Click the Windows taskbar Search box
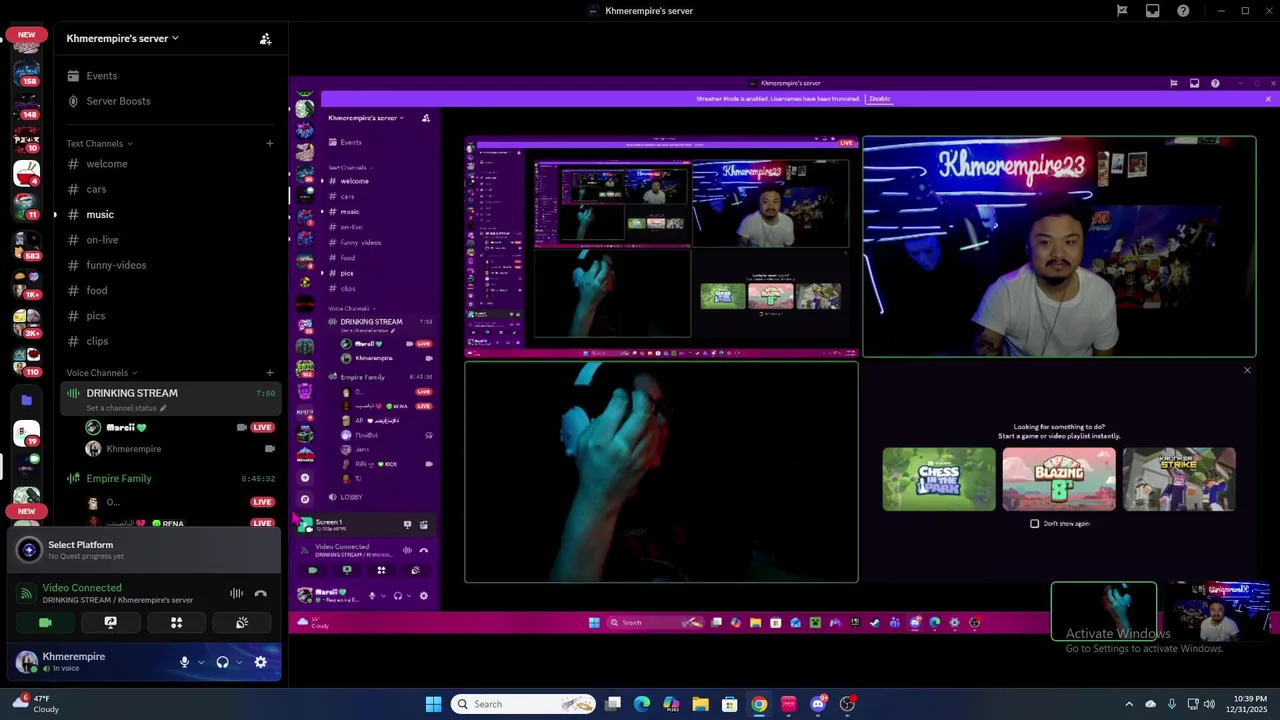 tap(523, 704)
